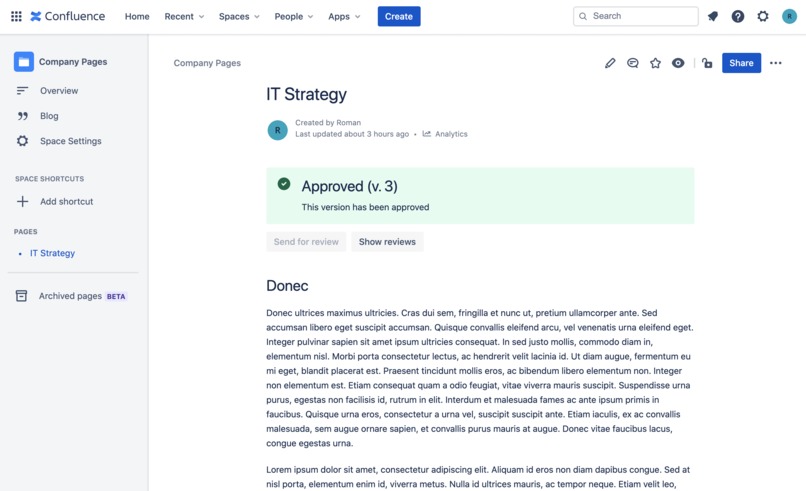
Task: Expand the People dropdown
Action: coord(294,16)
